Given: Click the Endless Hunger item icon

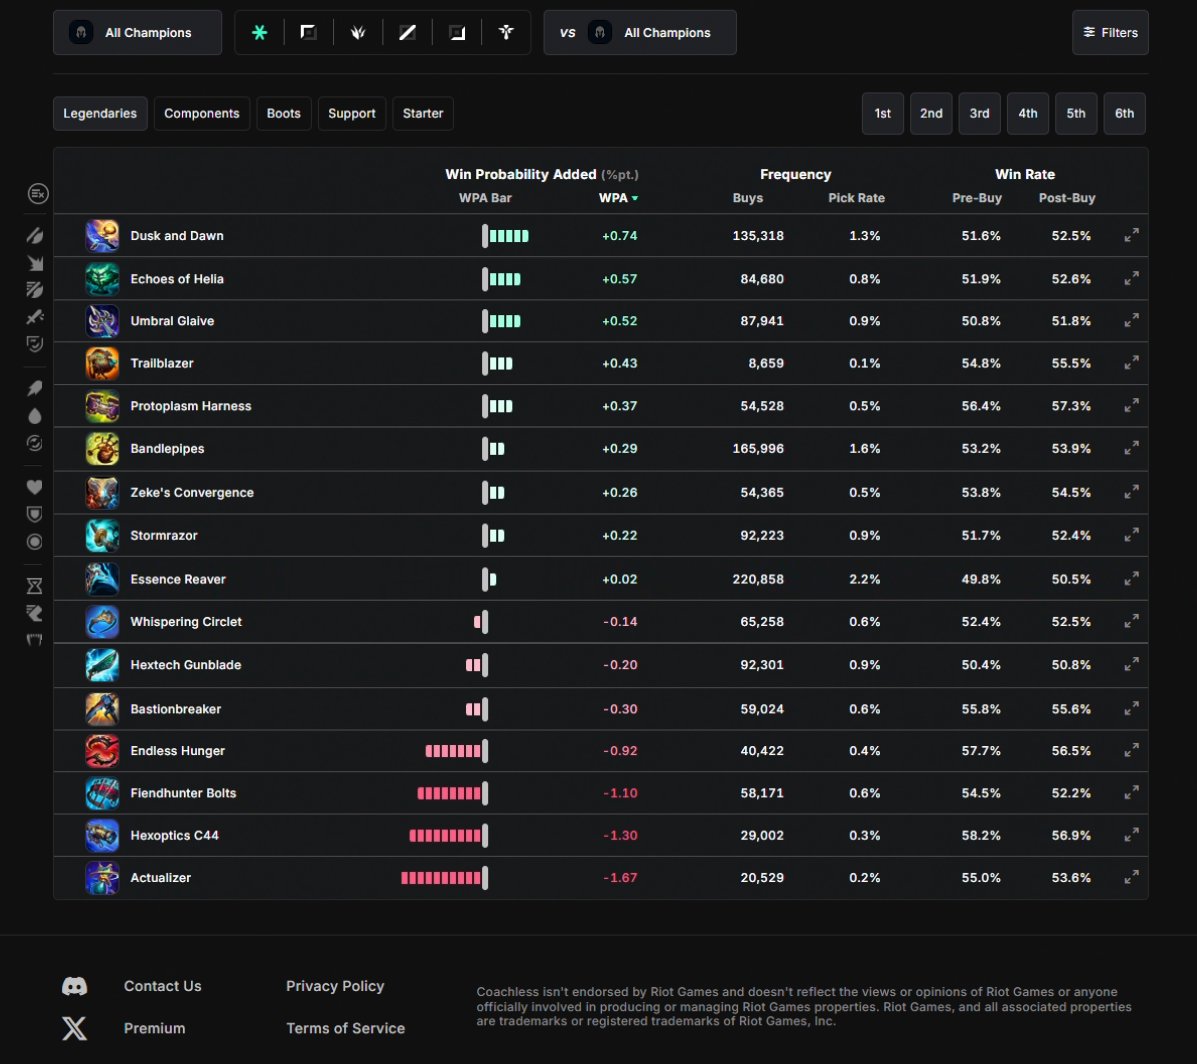Looking at the screenshot, I should [x=102, y=751].
